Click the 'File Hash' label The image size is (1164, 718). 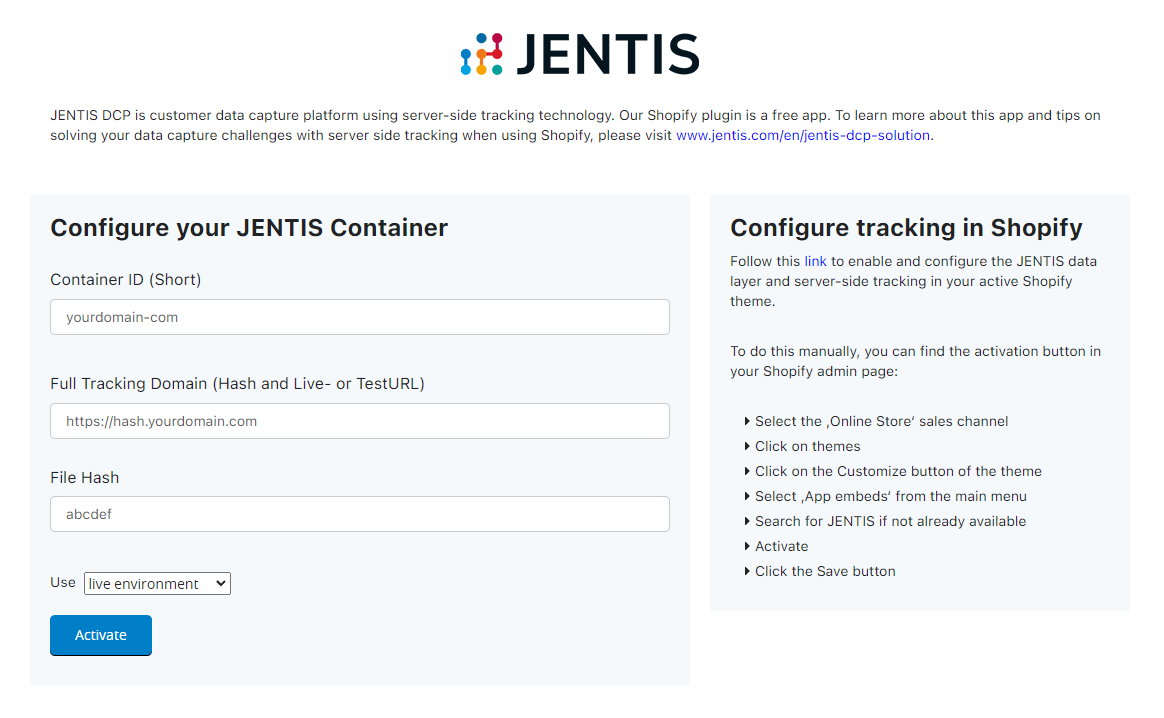[x=85, y=477]
